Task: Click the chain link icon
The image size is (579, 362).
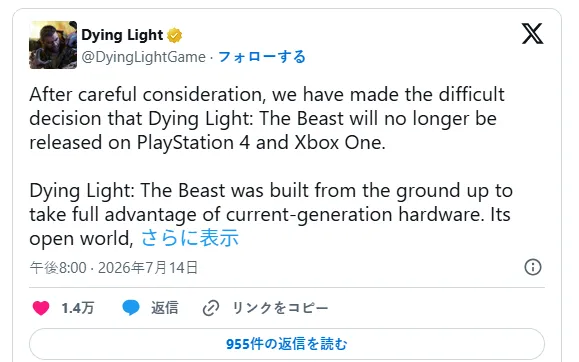Action: tap(211, 308)
